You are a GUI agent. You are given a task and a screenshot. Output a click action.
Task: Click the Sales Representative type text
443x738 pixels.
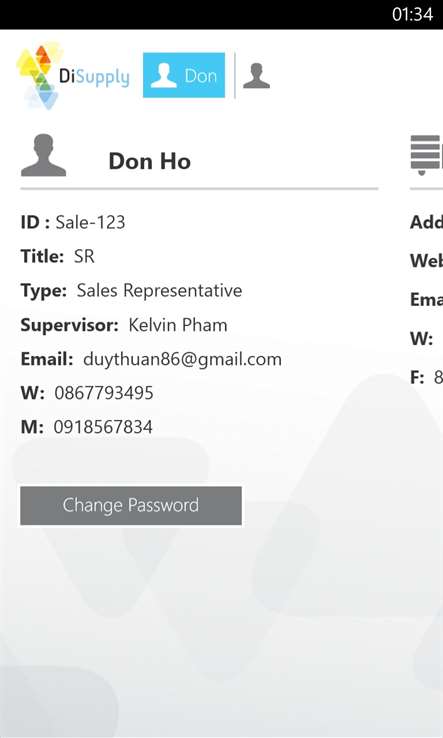(x=160, y=291)
